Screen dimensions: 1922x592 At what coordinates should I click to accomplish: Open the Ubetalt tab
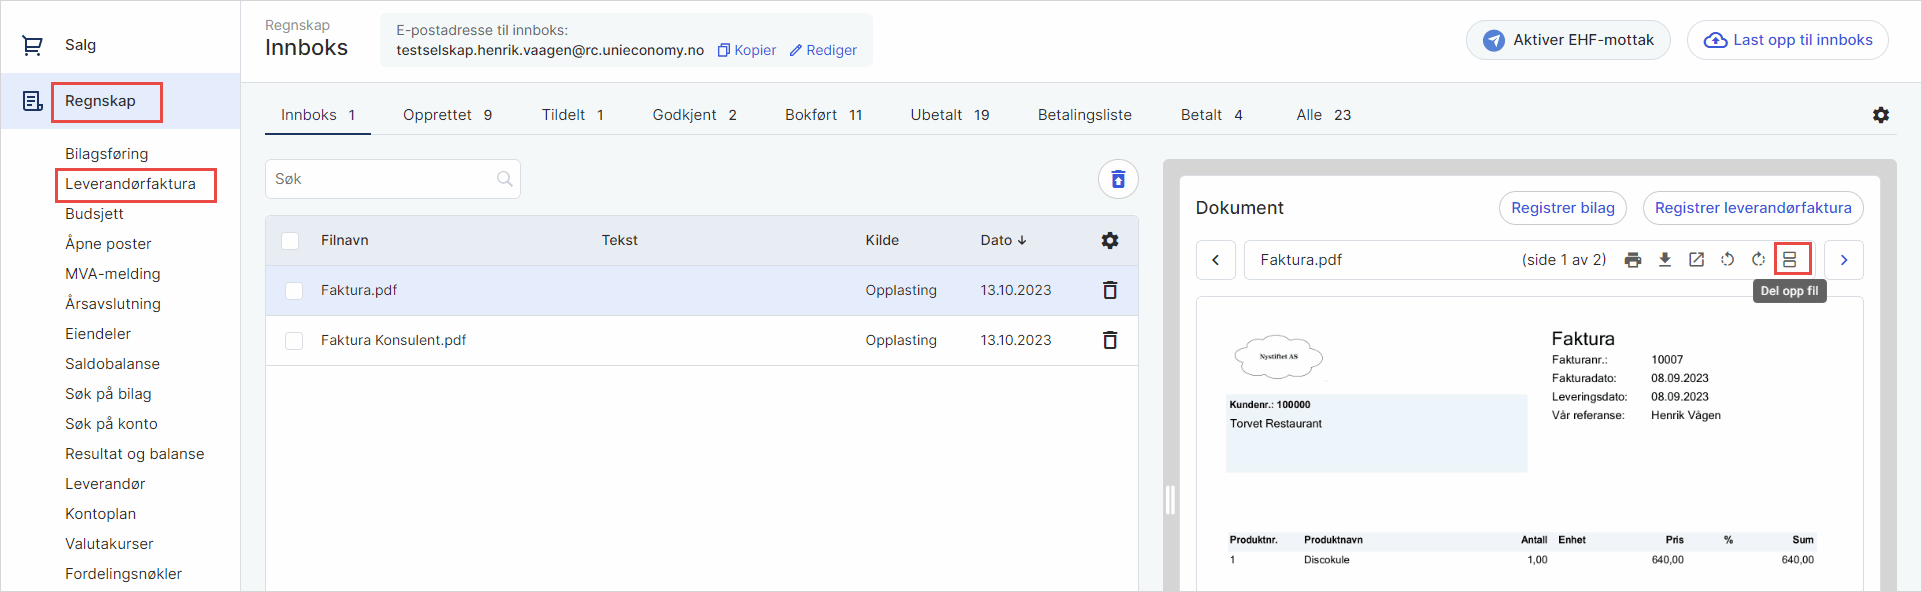click(x=949, y=115)
